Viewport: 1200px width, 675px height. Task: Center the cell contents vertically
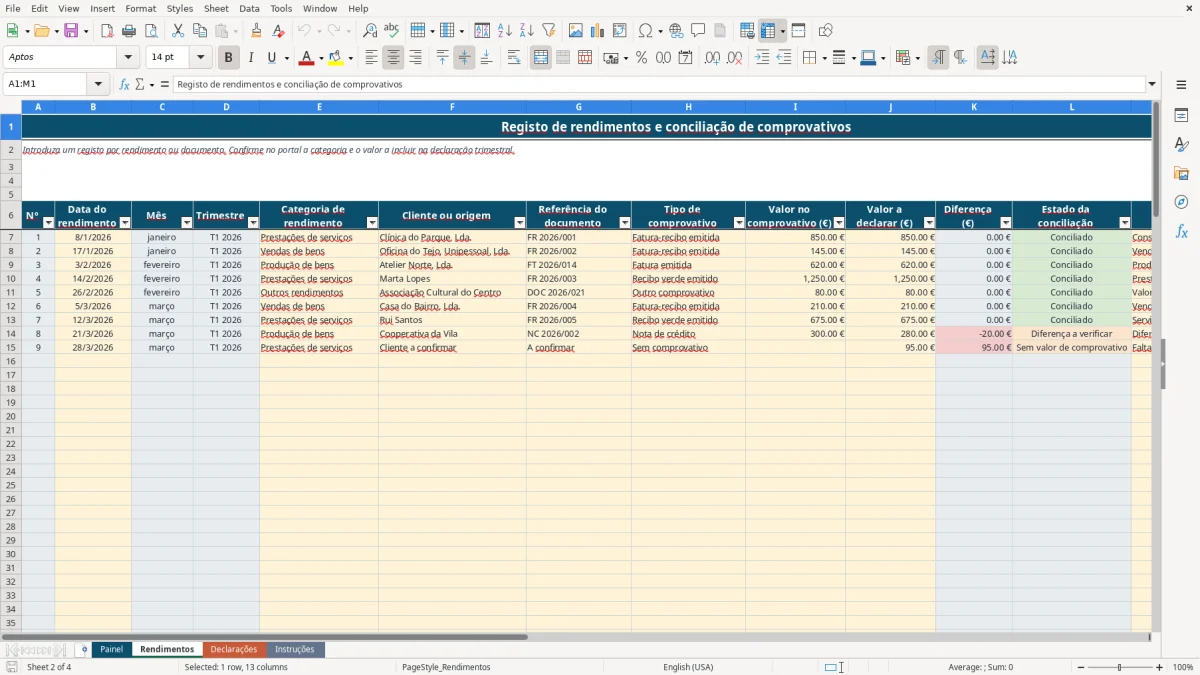(x=464, y=58)
